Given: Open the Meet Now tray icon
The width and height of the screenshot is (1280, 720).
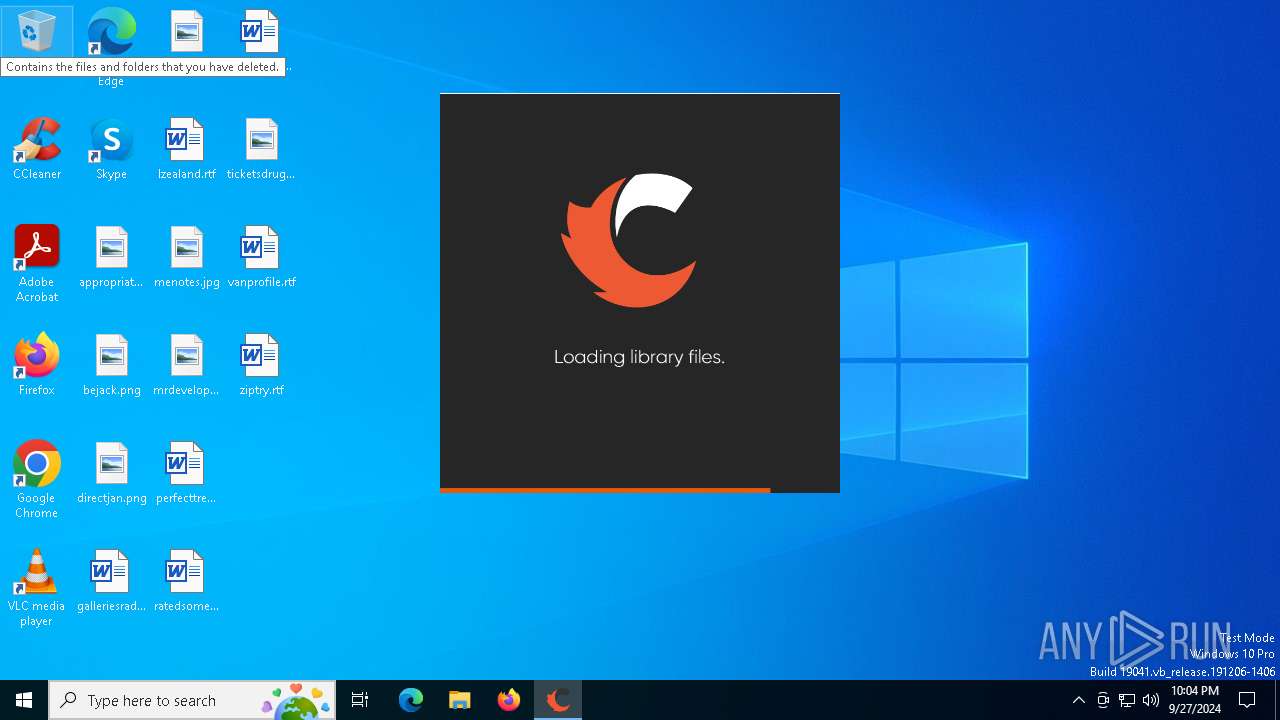Looking at the screenshot, I should pos(1103,700).
